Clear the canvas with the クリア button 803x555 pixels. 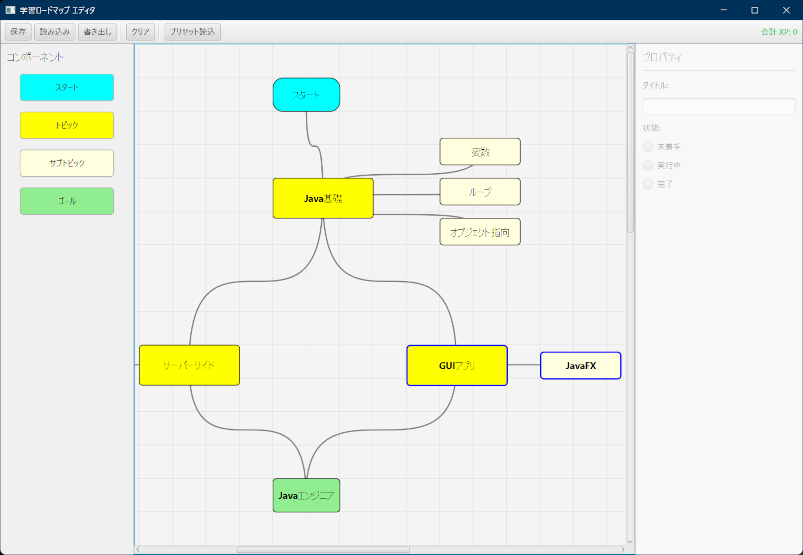coord(141,32)
